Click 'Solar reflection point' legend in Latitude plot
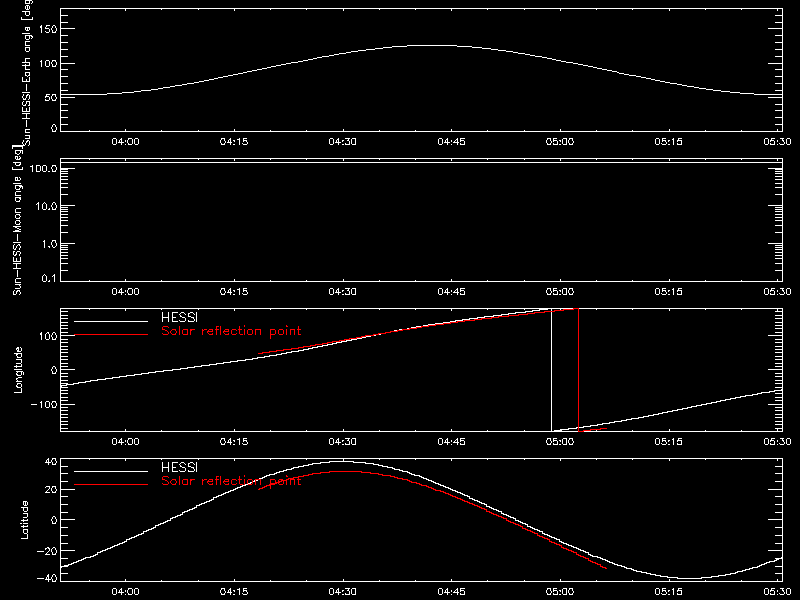The width and height of the screenshot is (800, 600). click(x=231, y=481)
